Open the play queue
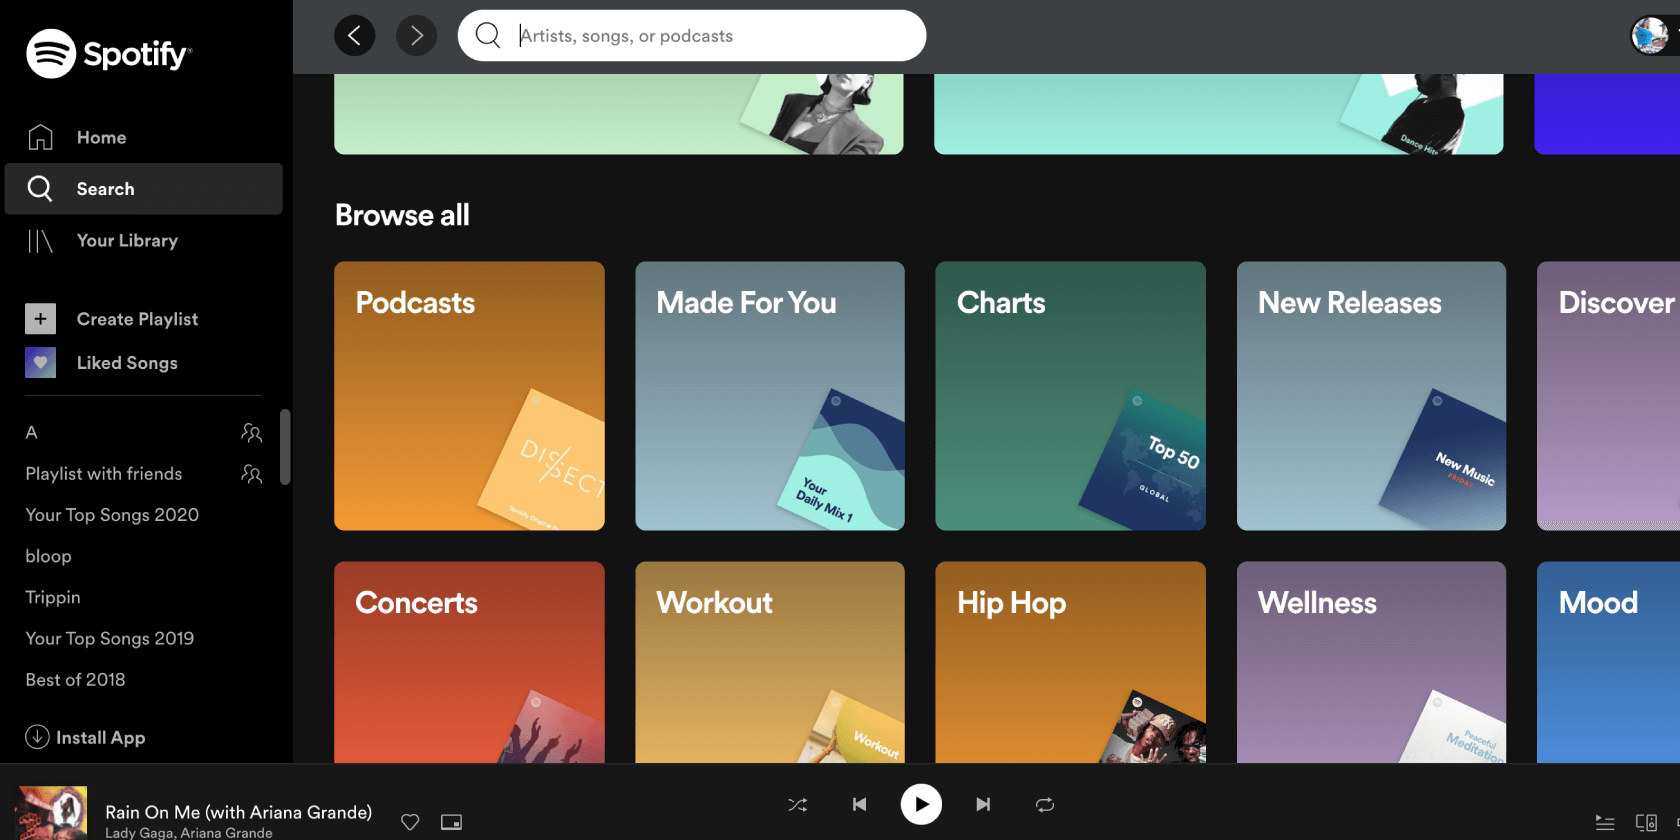The height and width of the screenshot is (840, 1680). coord(1605,823)
